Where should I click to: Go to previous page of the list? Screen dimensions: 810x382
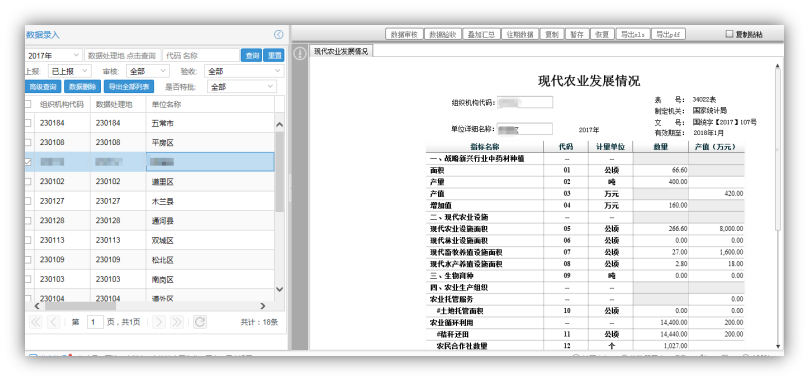[53, 322]
